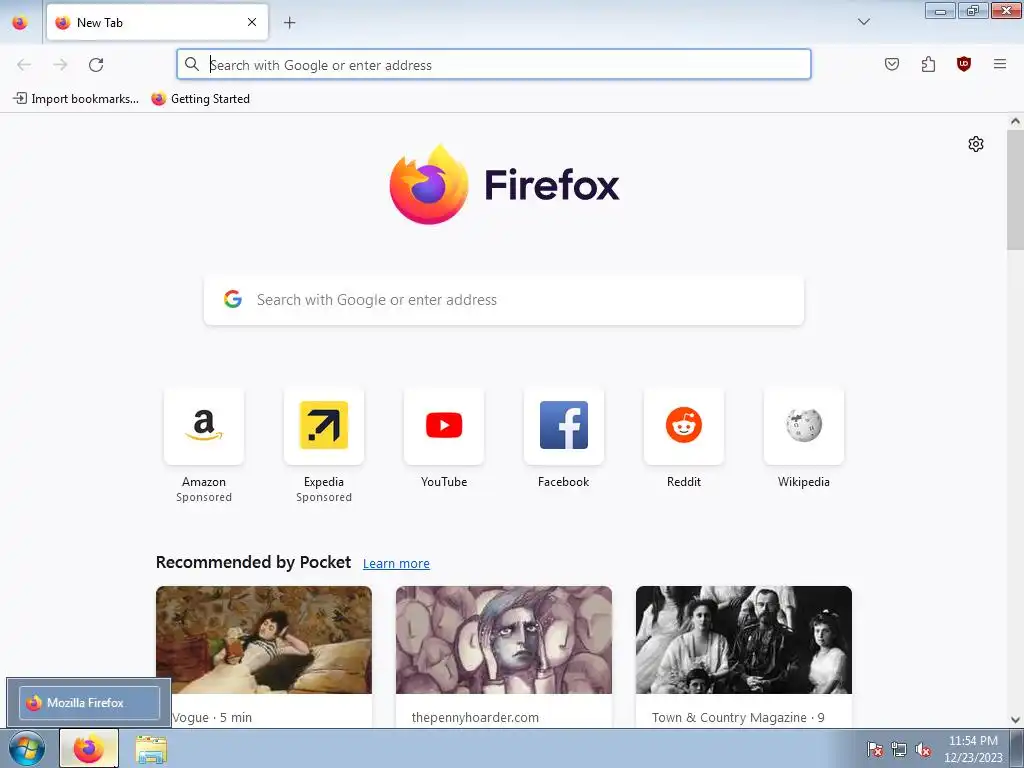Open the Extensions puzzle icon
1024x768 pixels.
[x=928, y=64]
